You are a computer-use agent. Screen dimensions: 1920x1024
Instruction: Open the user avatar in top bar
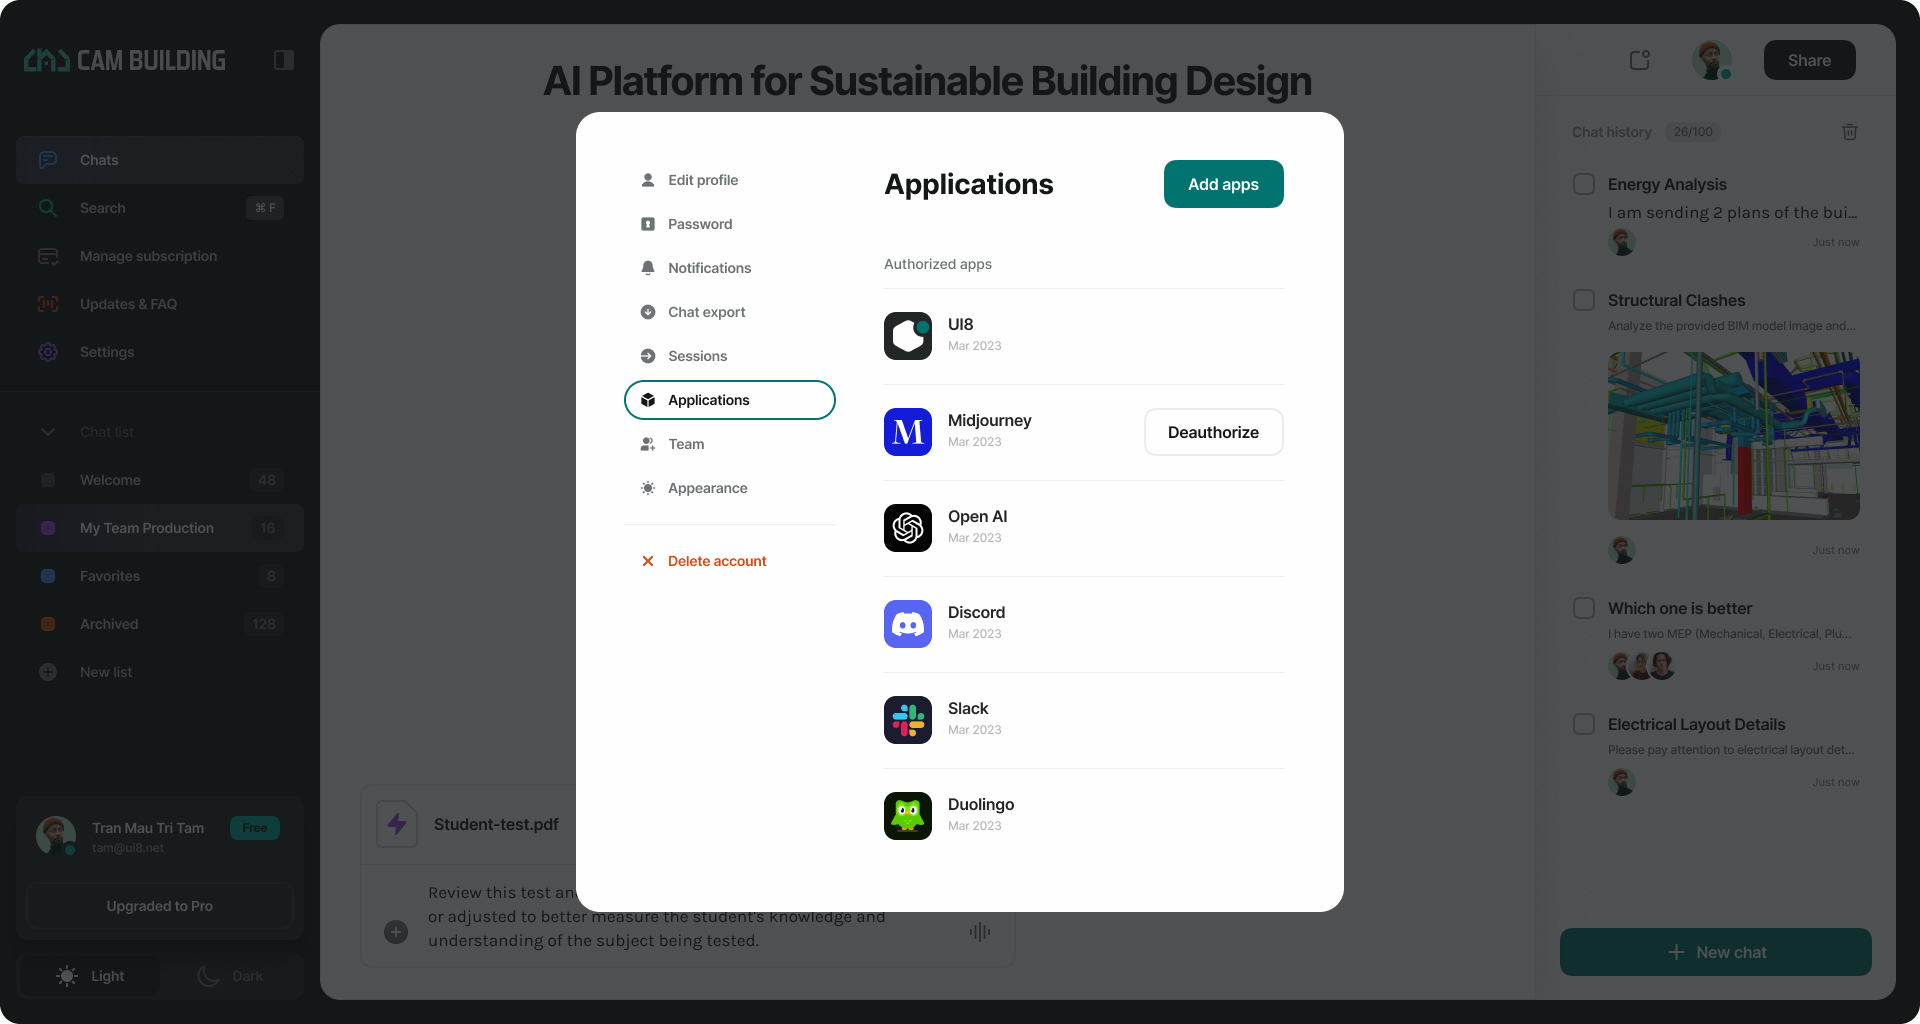point(1712,60)
